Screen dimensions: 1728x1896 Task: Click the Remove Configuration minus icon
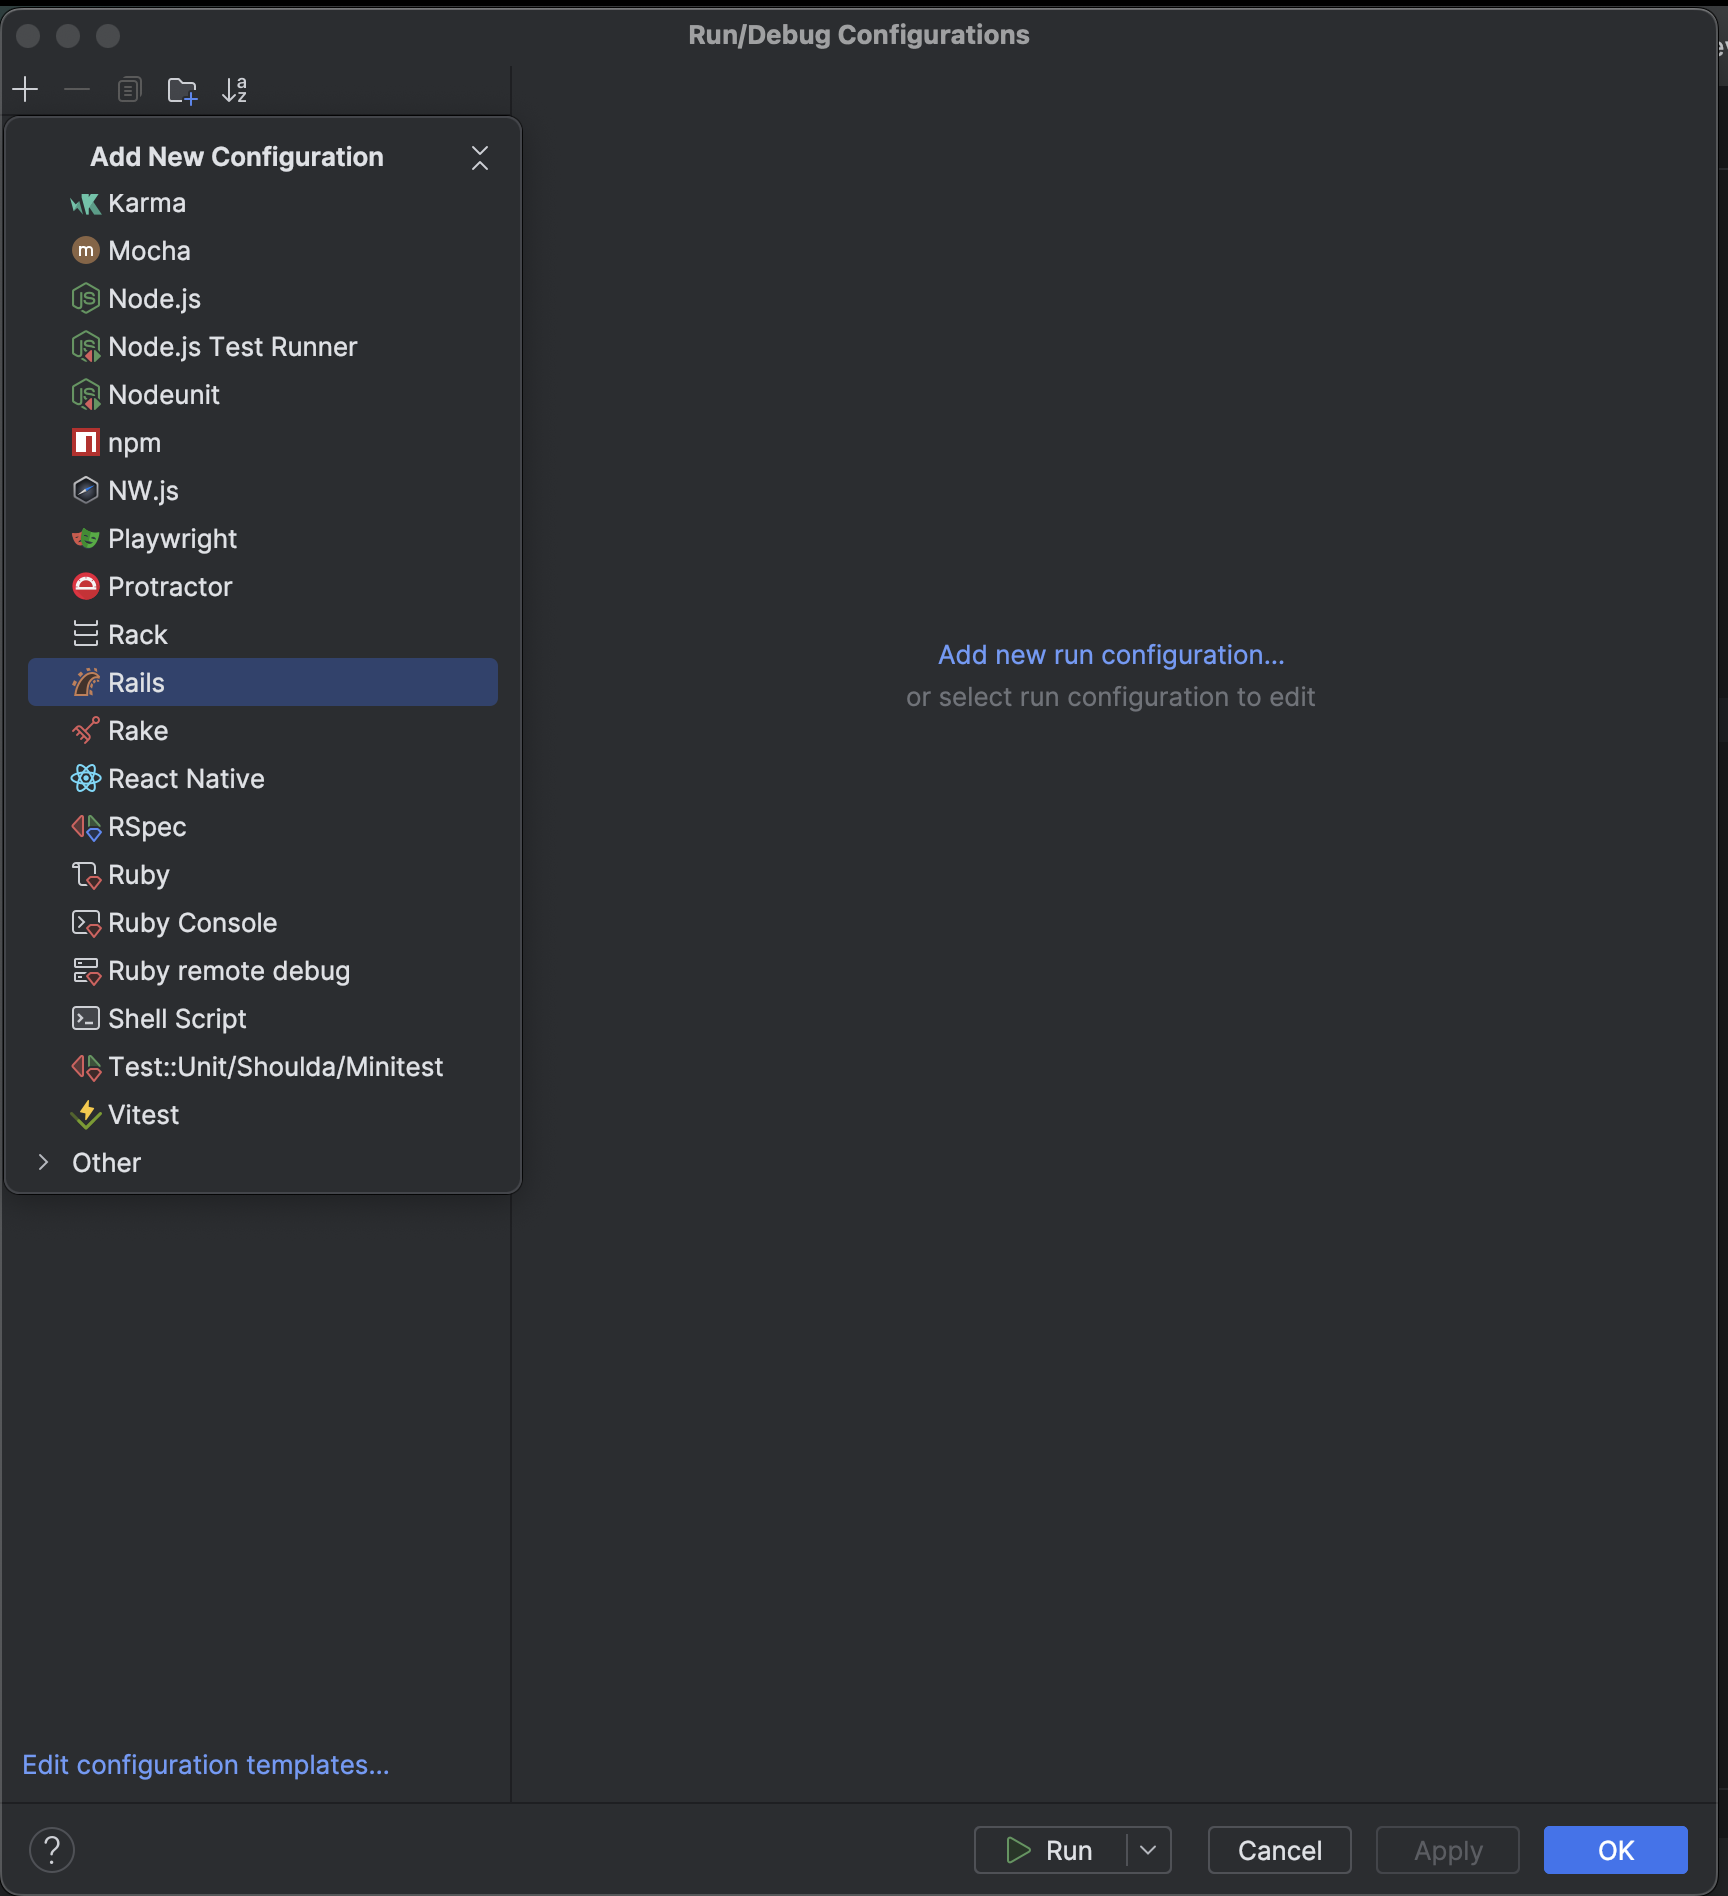click(x=77, y=90)
